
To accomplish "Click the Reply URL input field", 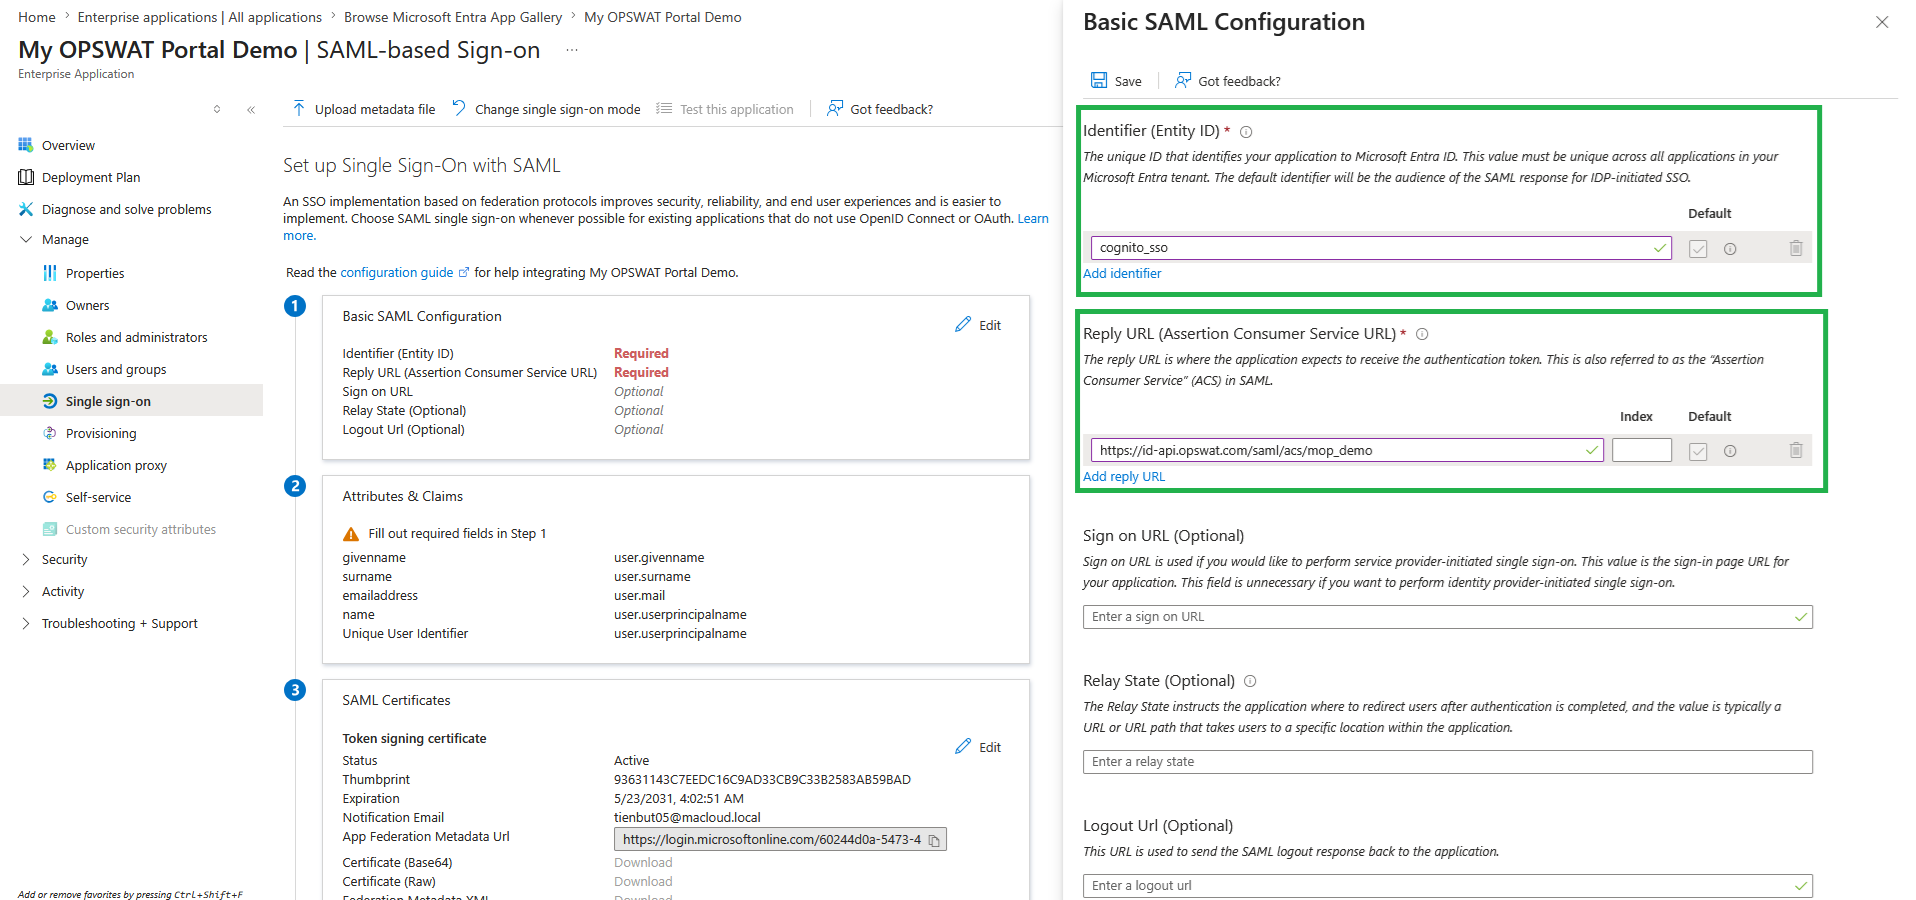I will [1347, 451].
